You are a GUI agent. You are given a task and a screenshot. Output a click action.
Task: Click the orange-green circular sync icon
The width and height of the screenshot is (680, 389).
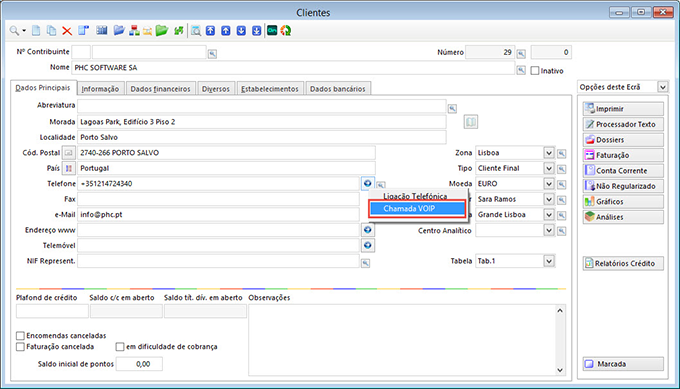[x=286, y=31]
